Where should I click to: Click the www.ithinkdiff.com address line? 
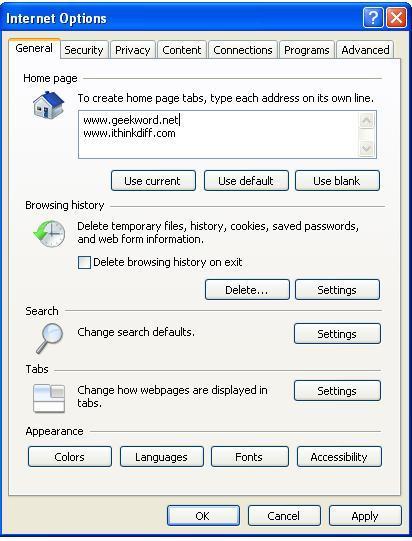point(129,133)
